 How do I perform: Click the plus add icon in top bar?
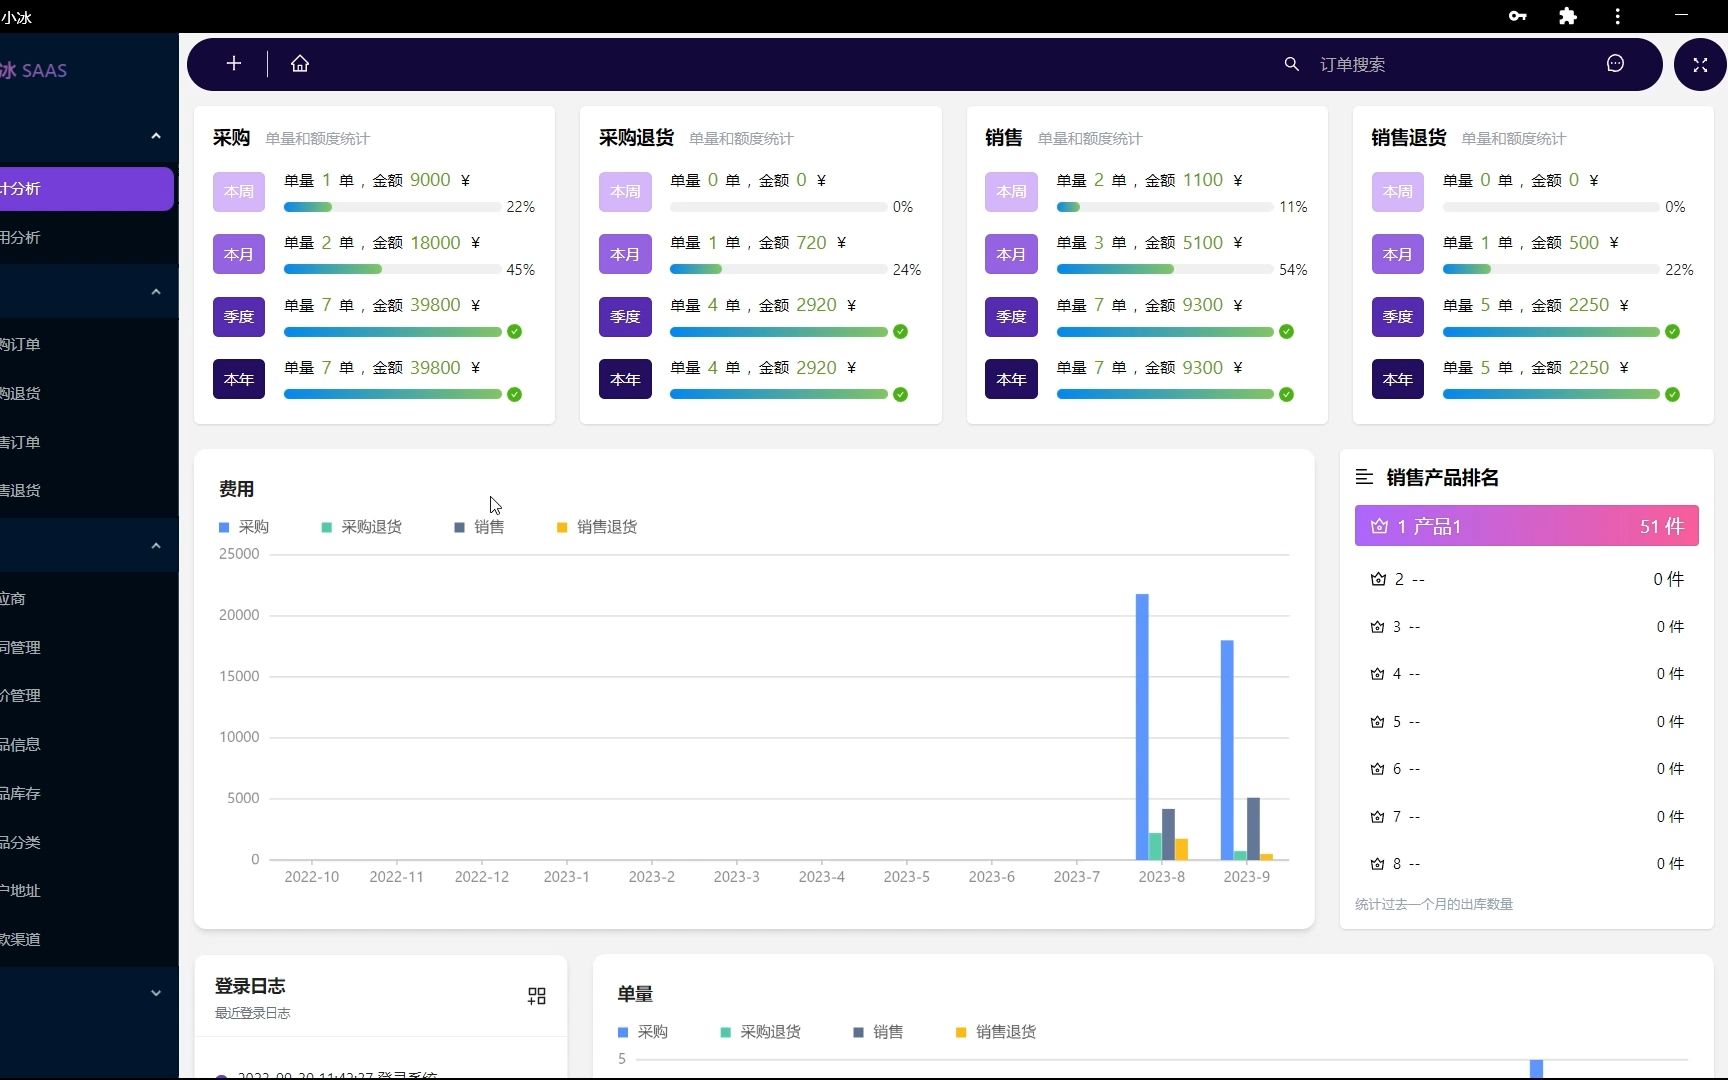click(234, 64)
